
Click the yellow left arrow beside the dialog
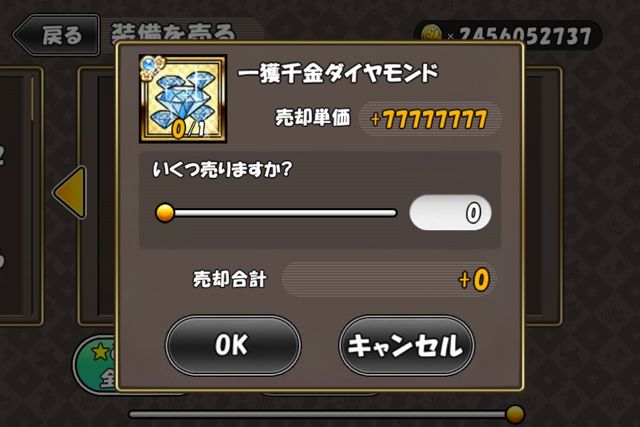[71, 192]
